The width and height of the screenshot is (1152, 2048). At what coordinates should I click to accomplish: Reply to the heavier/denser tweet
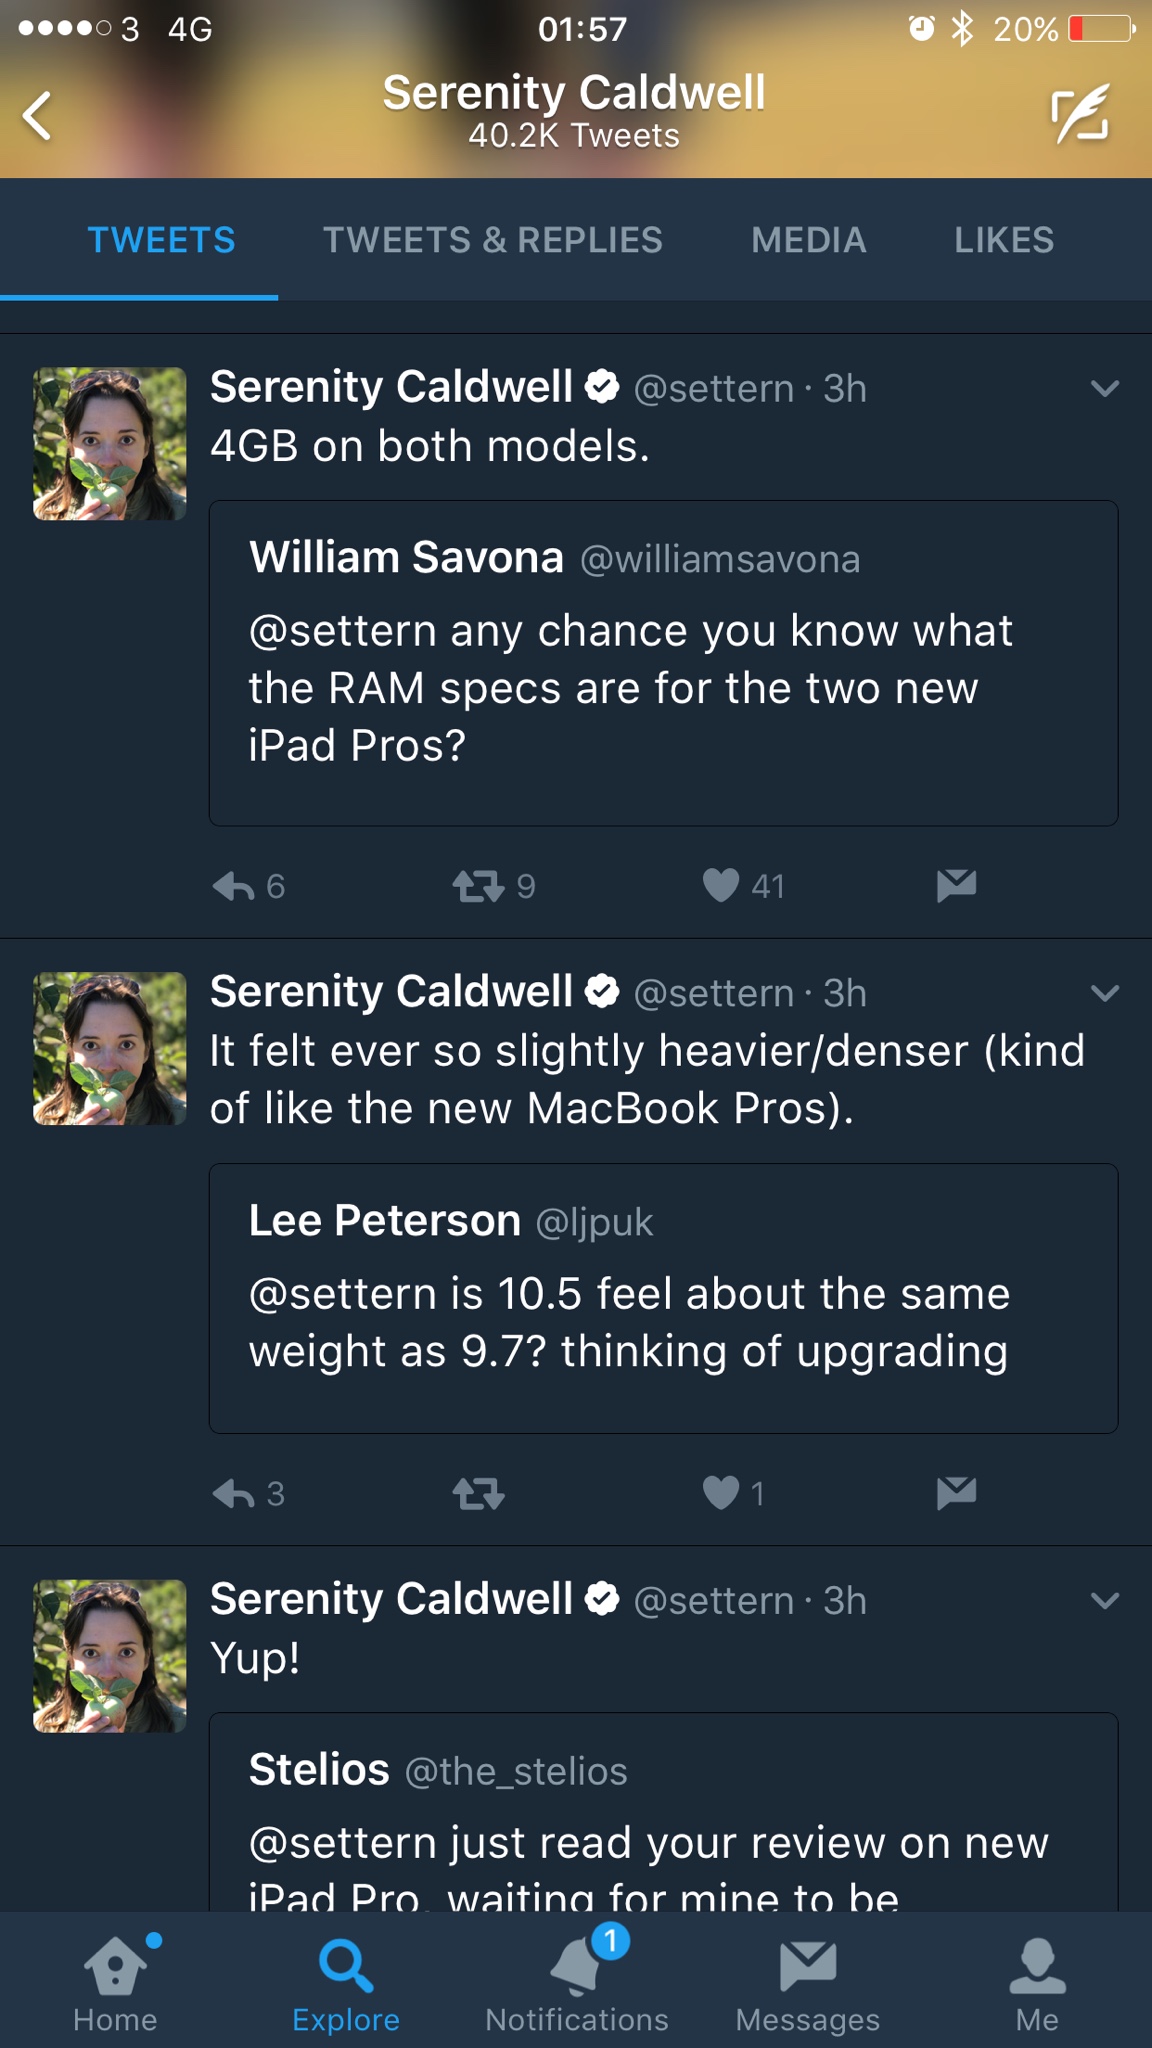(x=234, y=1494)
